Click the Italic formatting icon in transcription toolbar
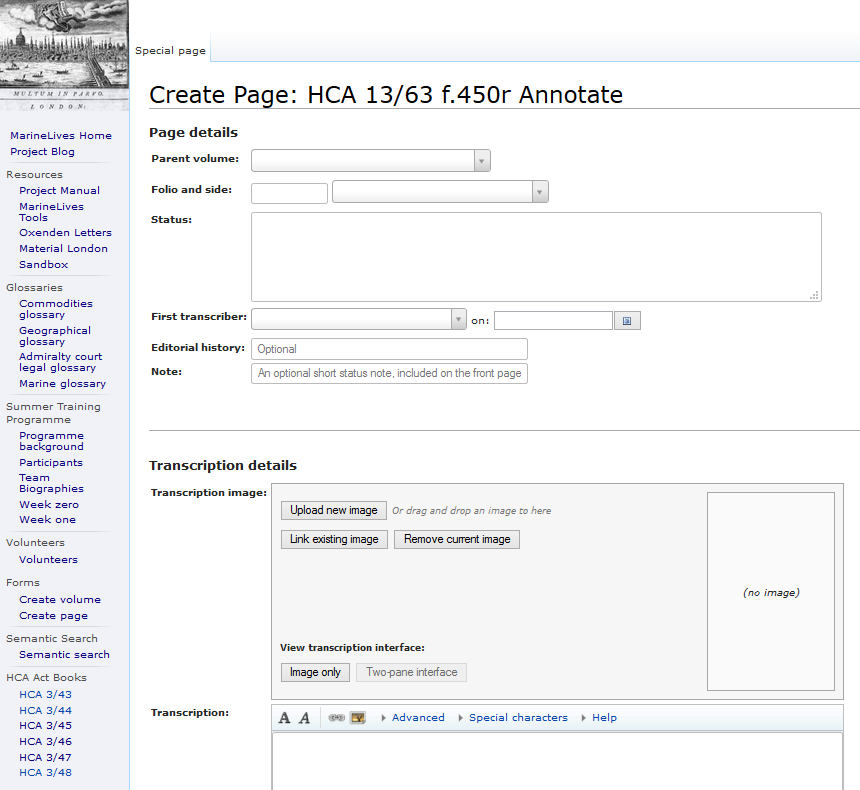The width and height of the screenshot is (860, 790). point(304,718)
